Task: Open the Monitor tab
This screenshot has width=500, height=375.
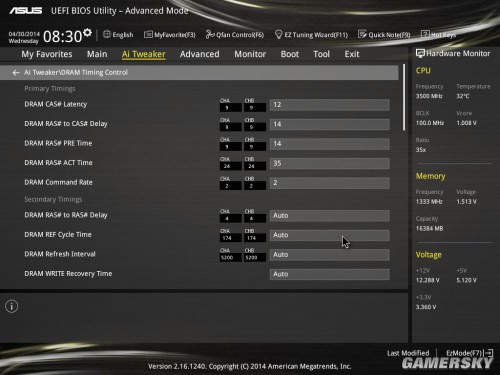Action: pyautogui.click(x=250, y=54)
